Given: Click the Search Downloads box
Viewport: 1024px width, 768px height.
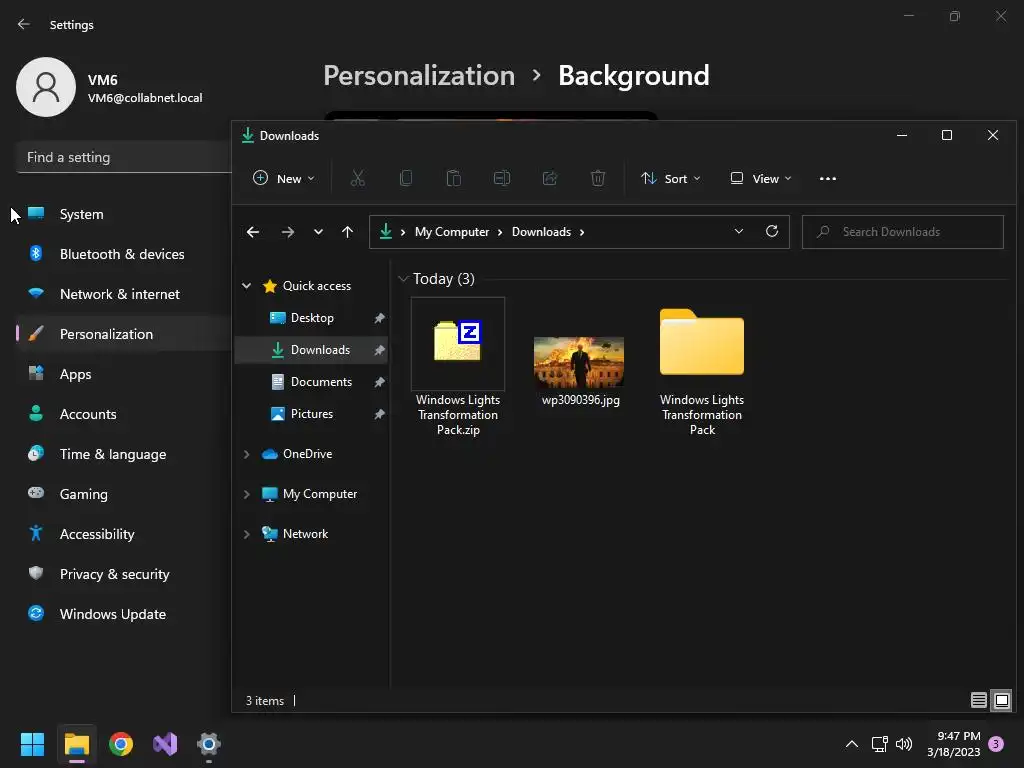Looking at the screenshot, I should click(903, 232).
